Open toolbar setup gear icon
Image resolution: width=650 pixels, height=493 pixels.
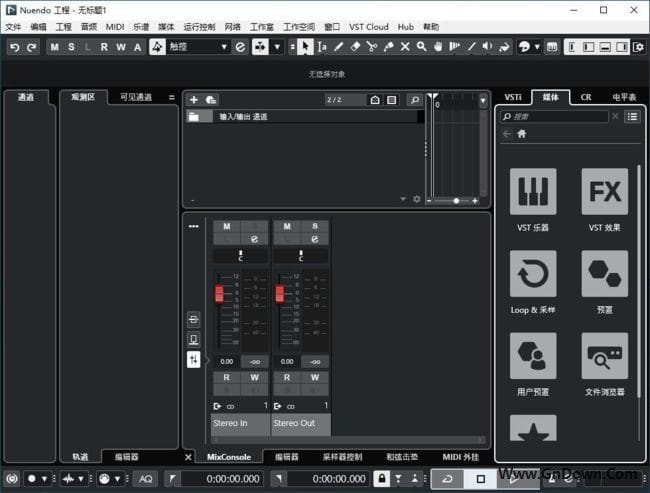pos(638,47)
